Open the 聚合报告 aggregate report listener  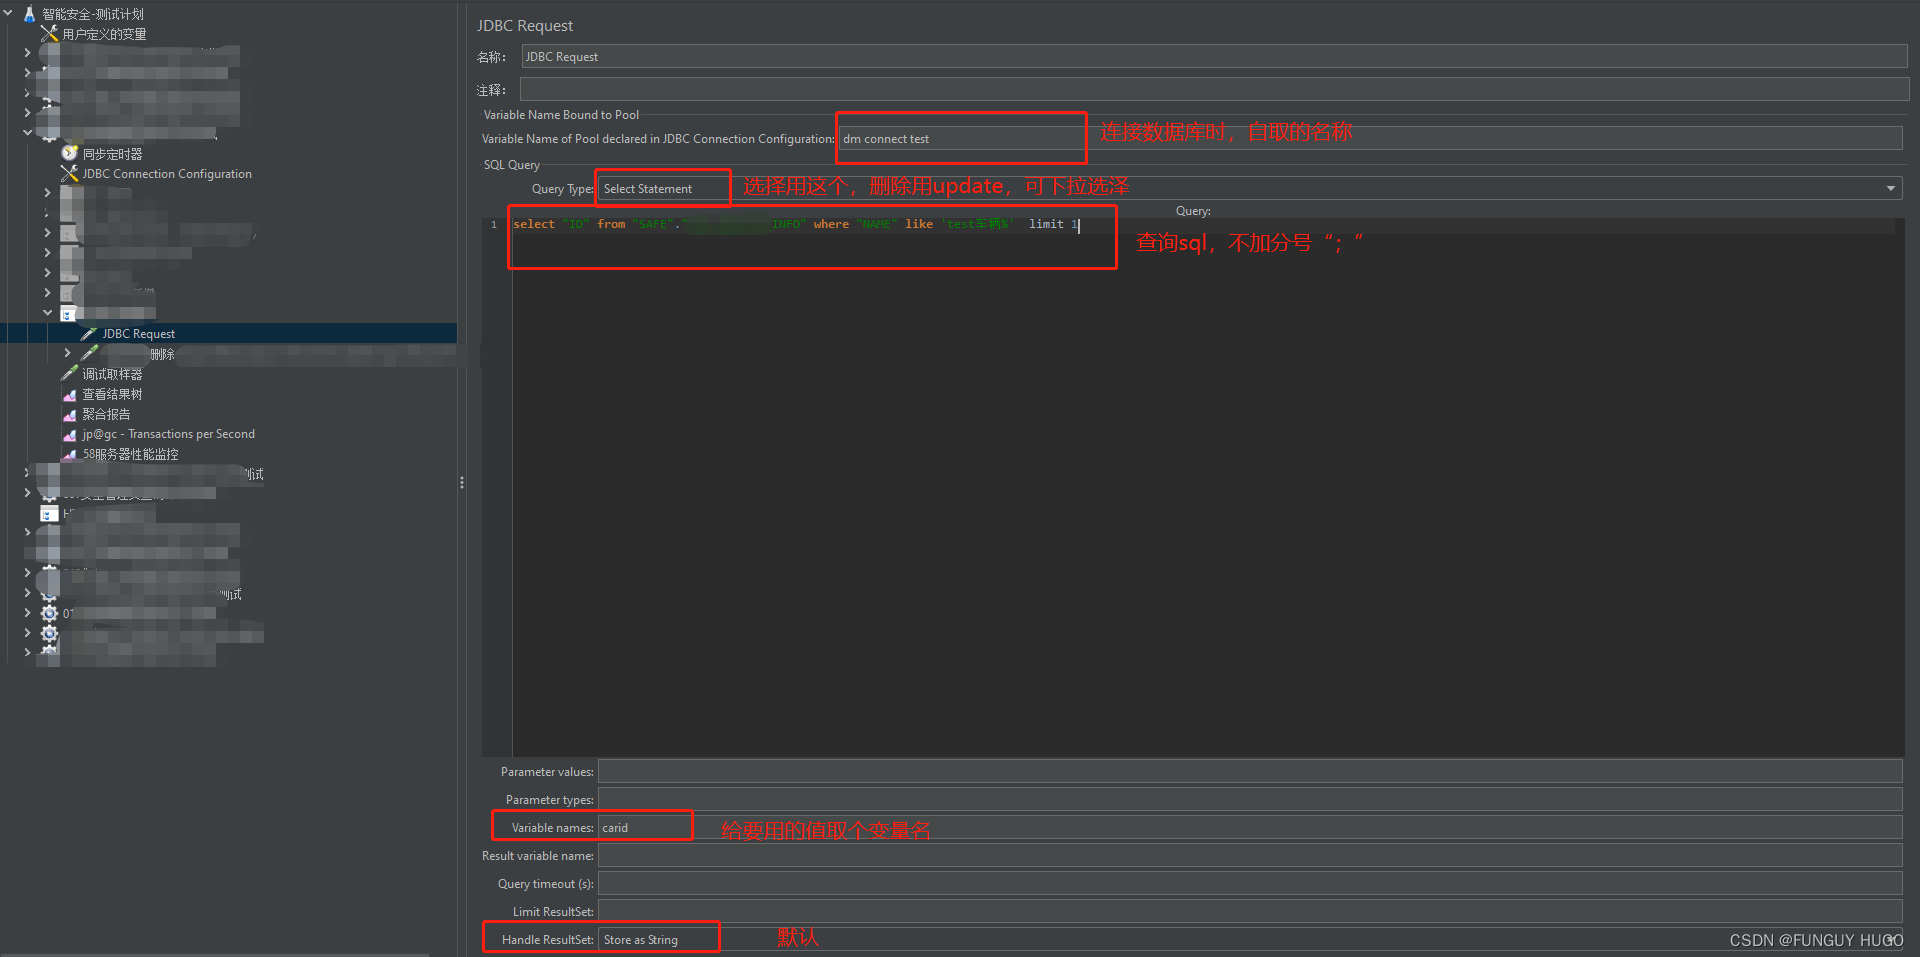click(x=107, y=413)
